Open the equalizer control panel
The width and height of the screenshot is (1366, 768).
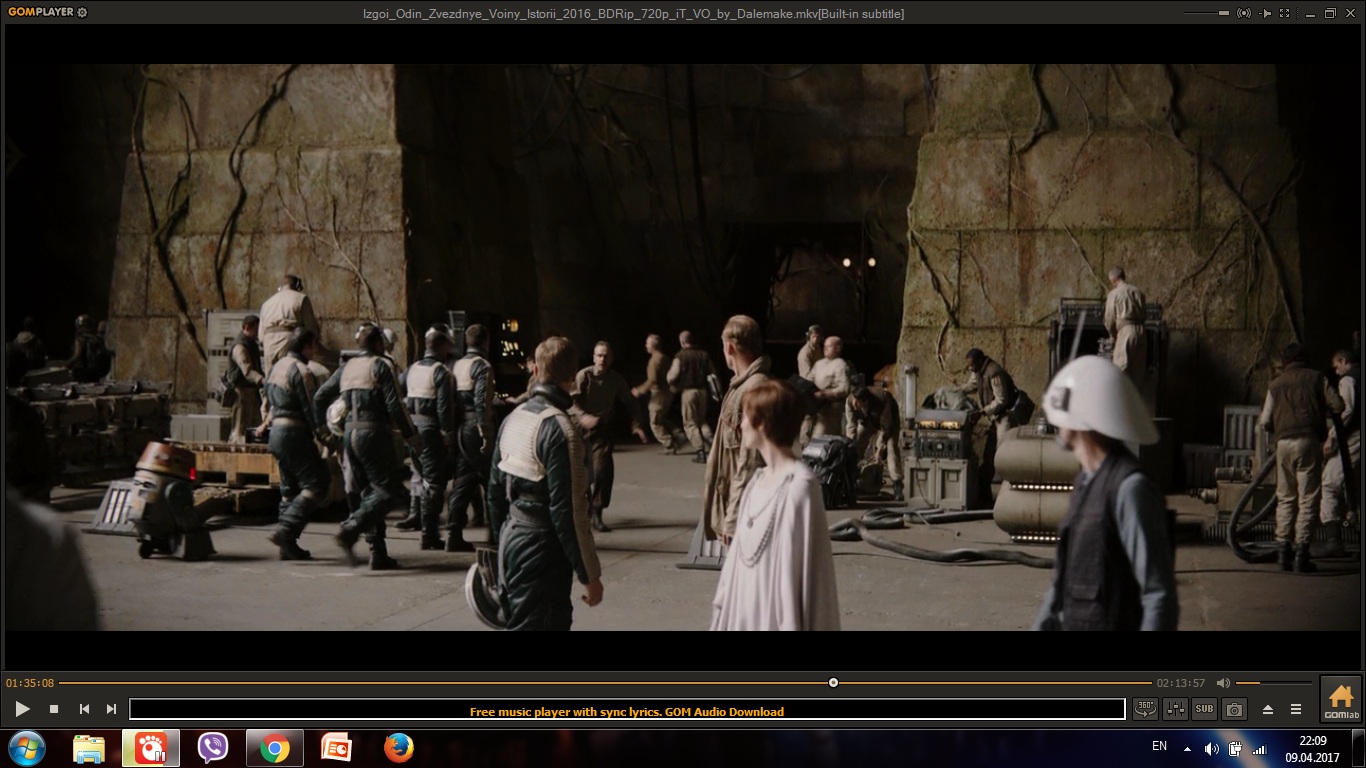coord(1175,709)
